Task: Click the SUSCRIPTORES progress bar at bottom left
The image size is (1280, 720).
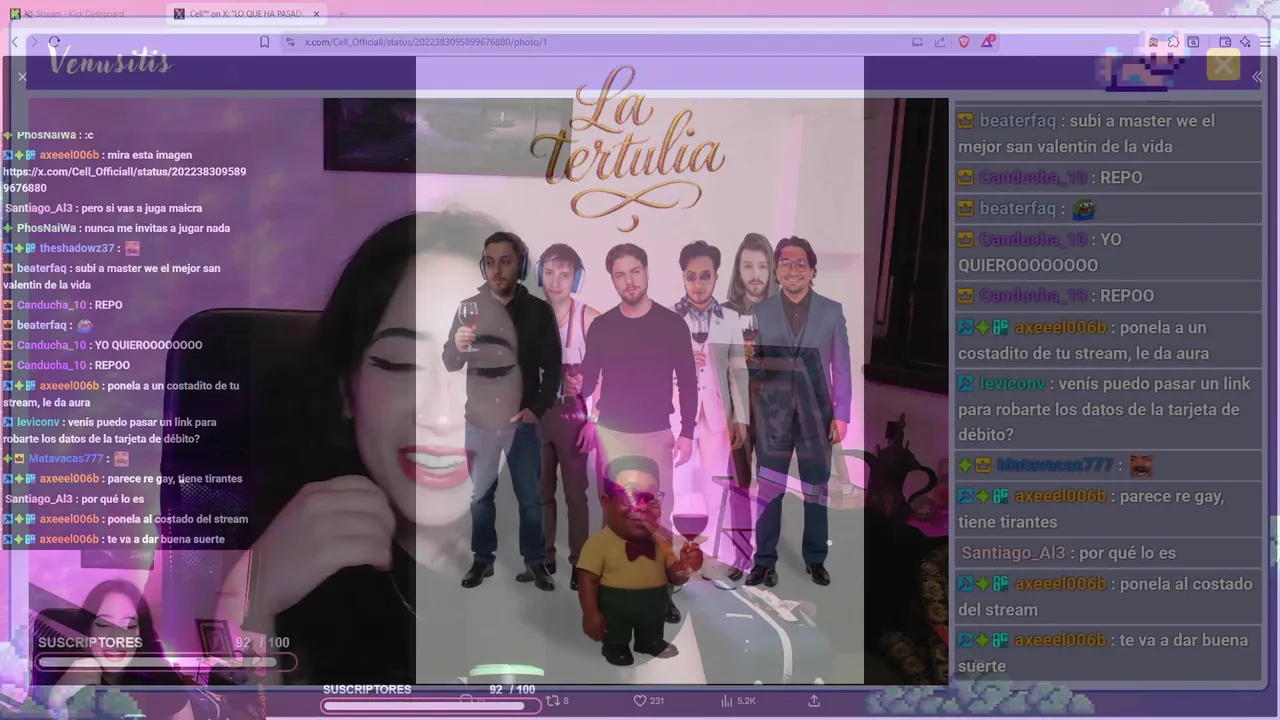Action: [166, 662]
